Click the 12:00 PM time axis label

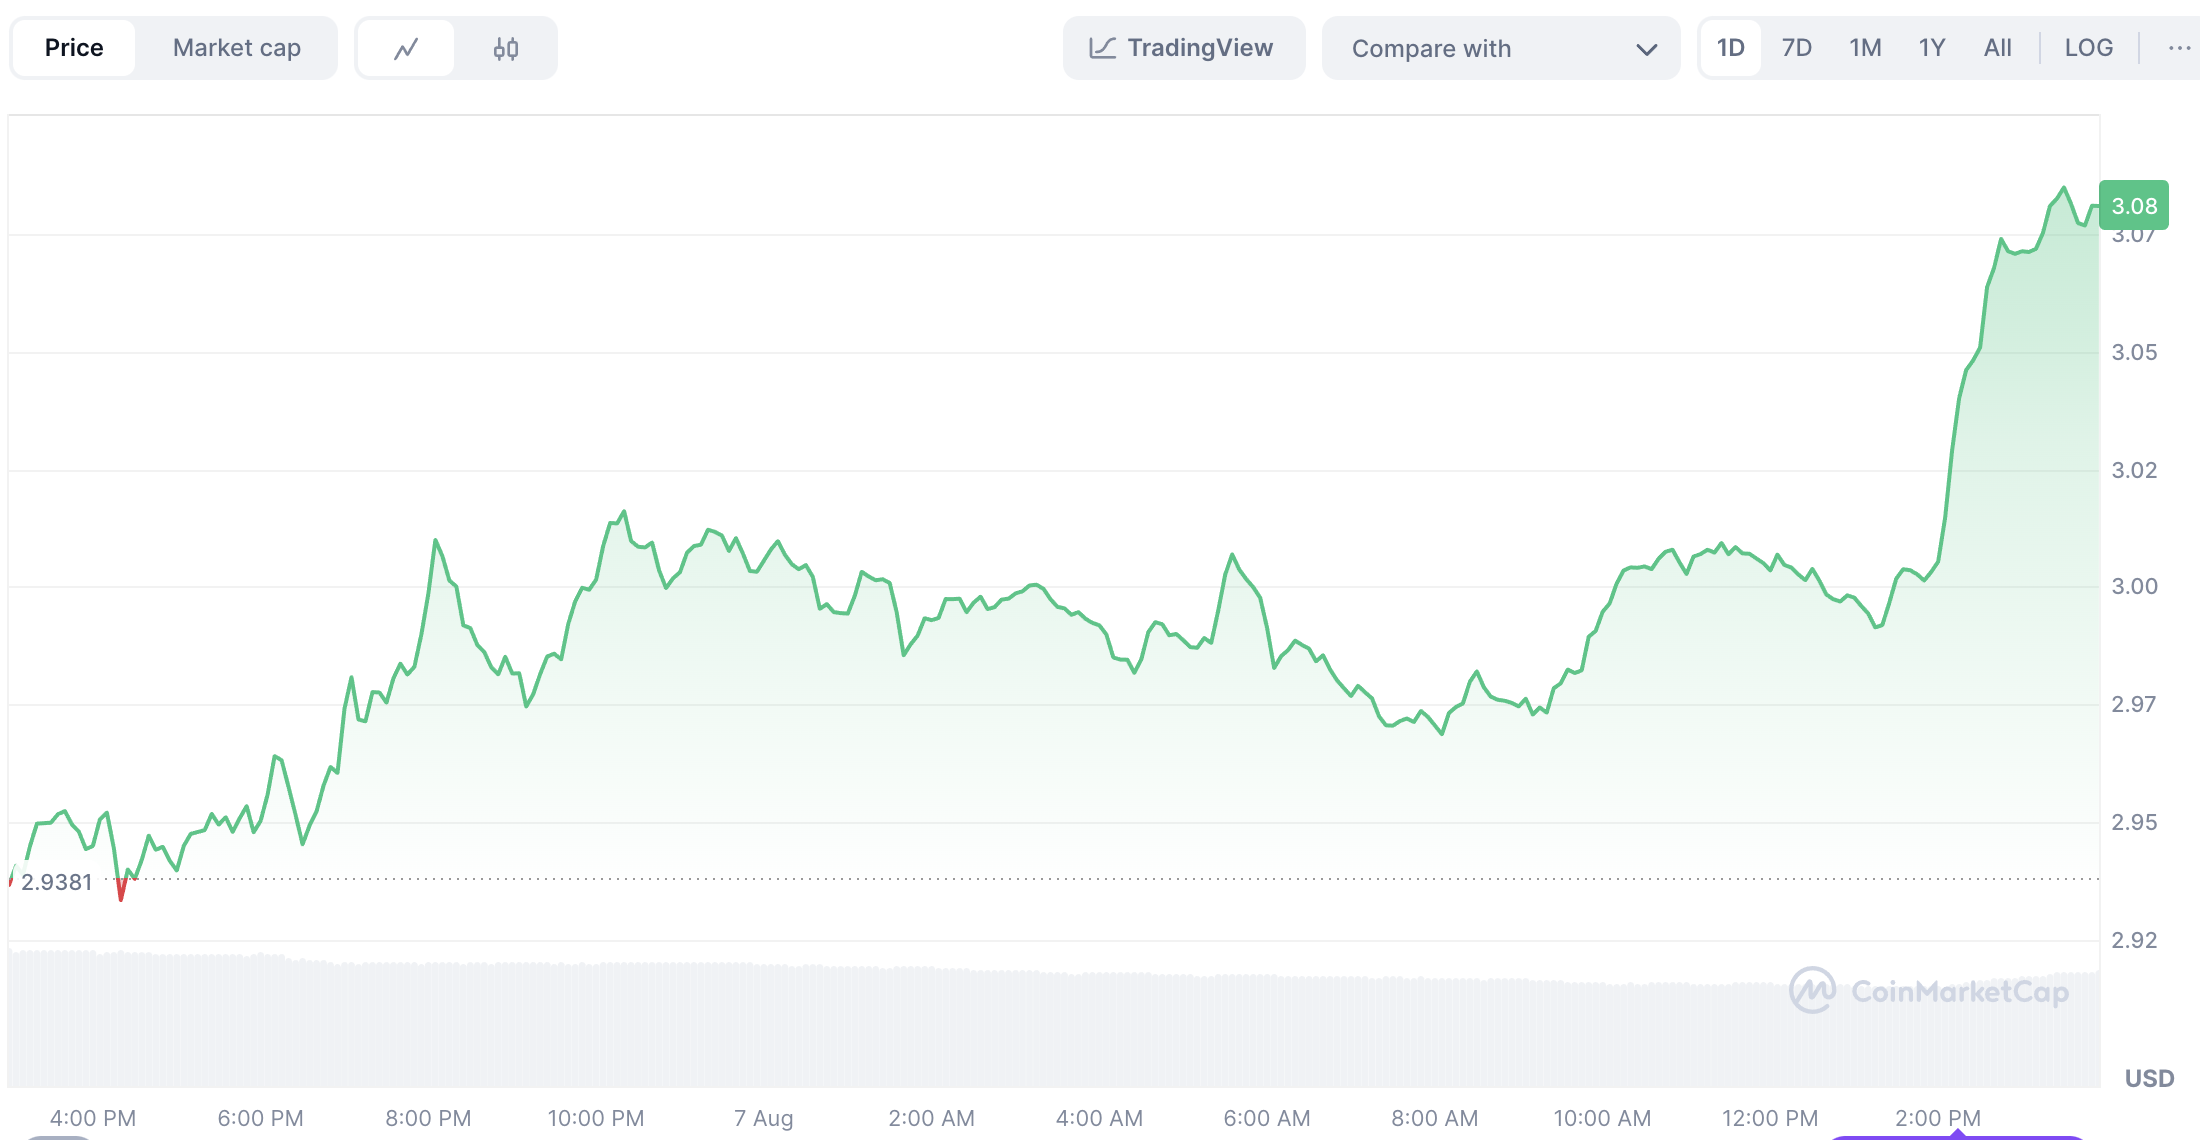[1770, 1118]
